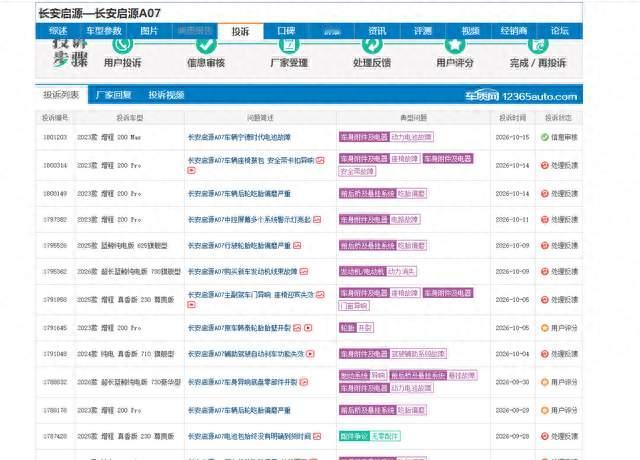Play video icon under 主副驾车门异响 complaint

coord(191,304)
